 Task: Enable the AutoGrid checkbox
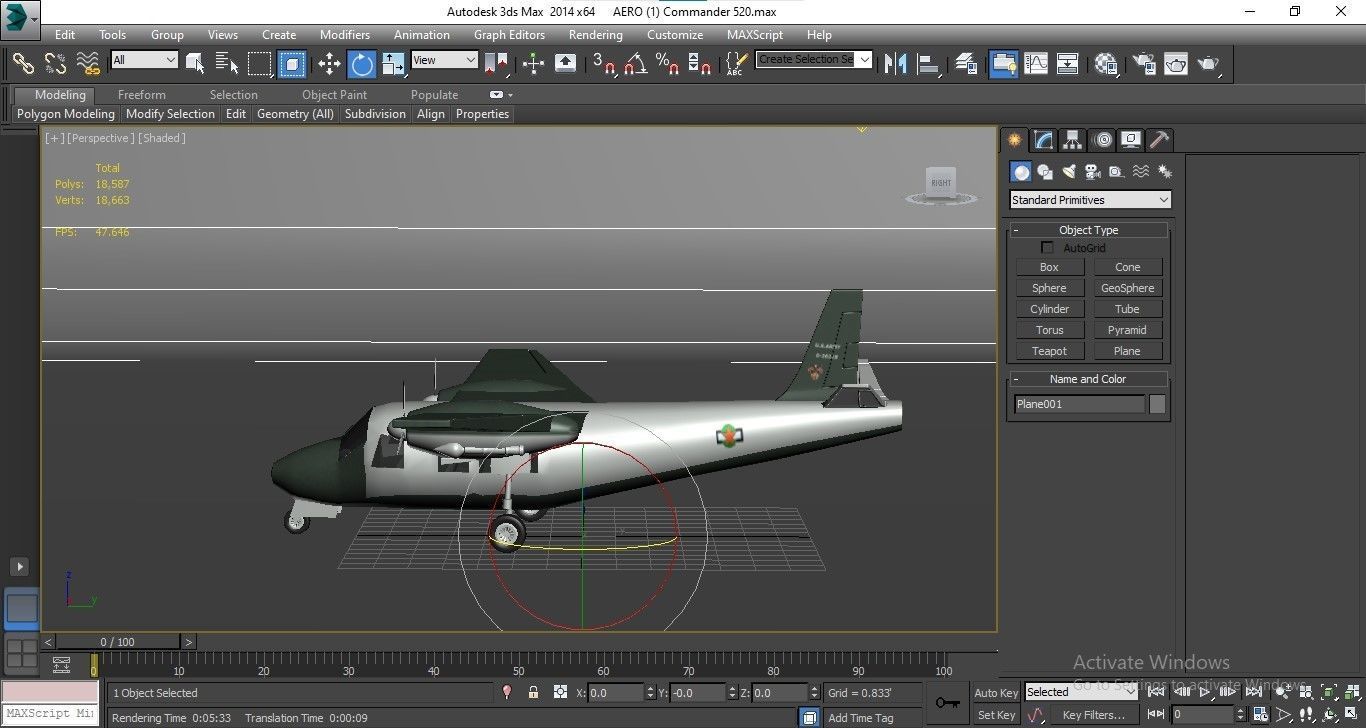point(1047,247)
